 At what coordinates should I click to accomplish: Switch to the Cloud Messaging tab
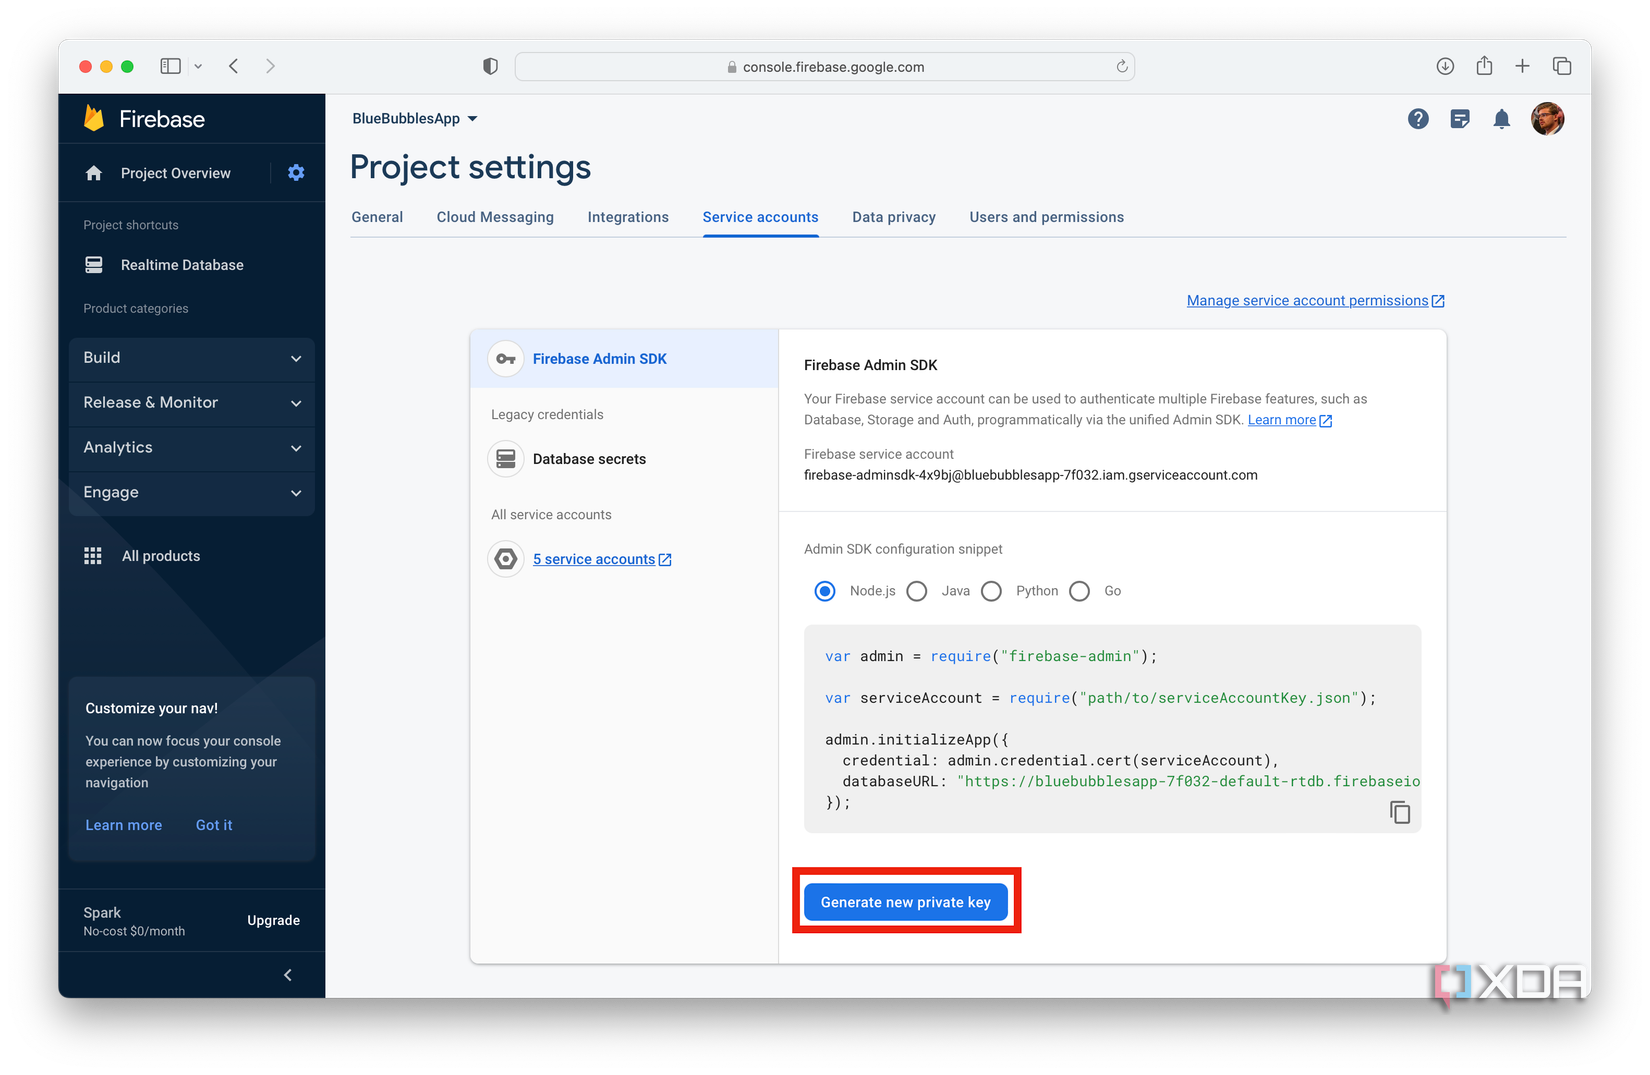click(495, 217)
